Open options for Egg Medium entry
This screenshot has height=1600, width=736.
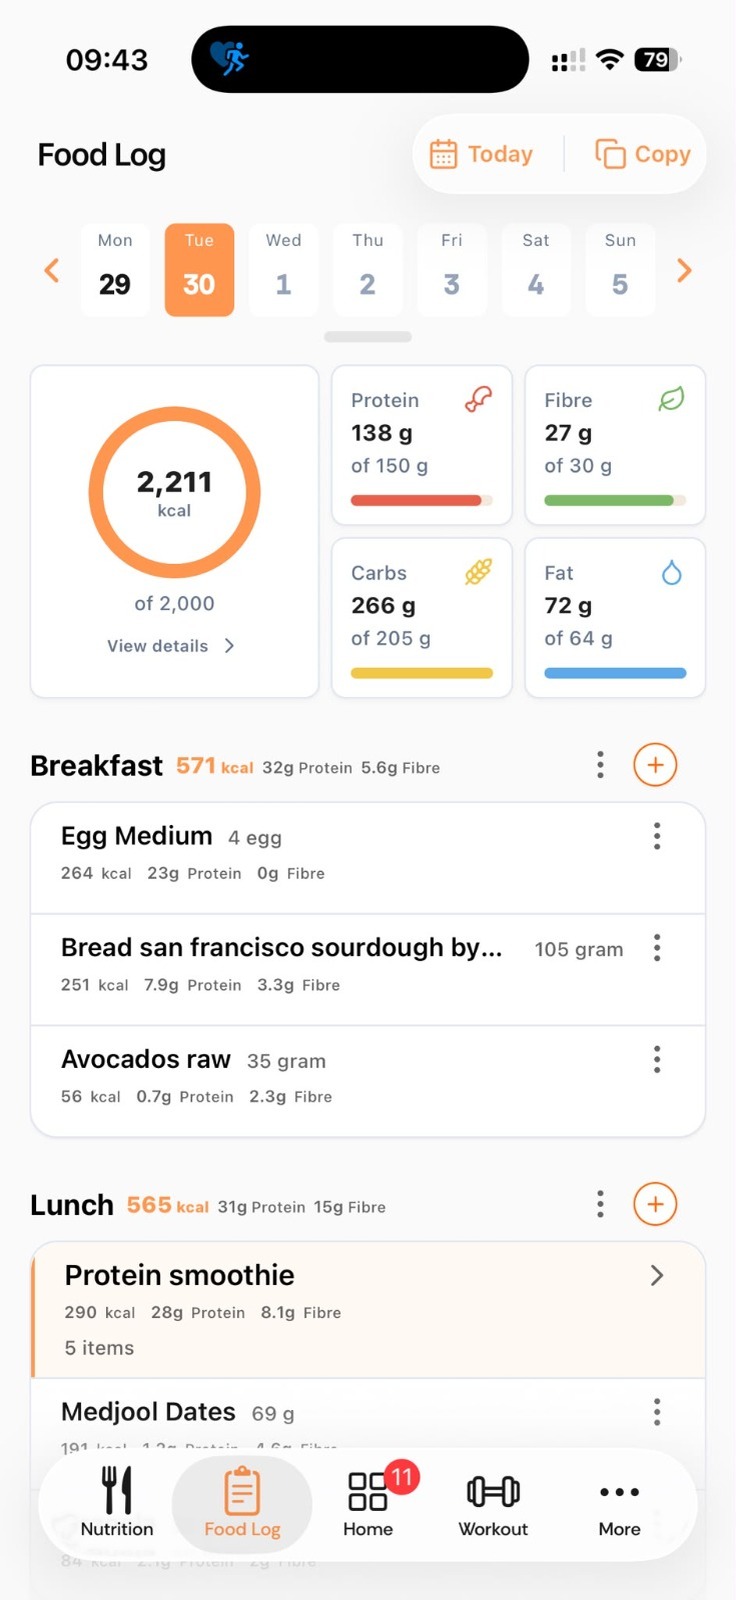(x=657, y=836)
